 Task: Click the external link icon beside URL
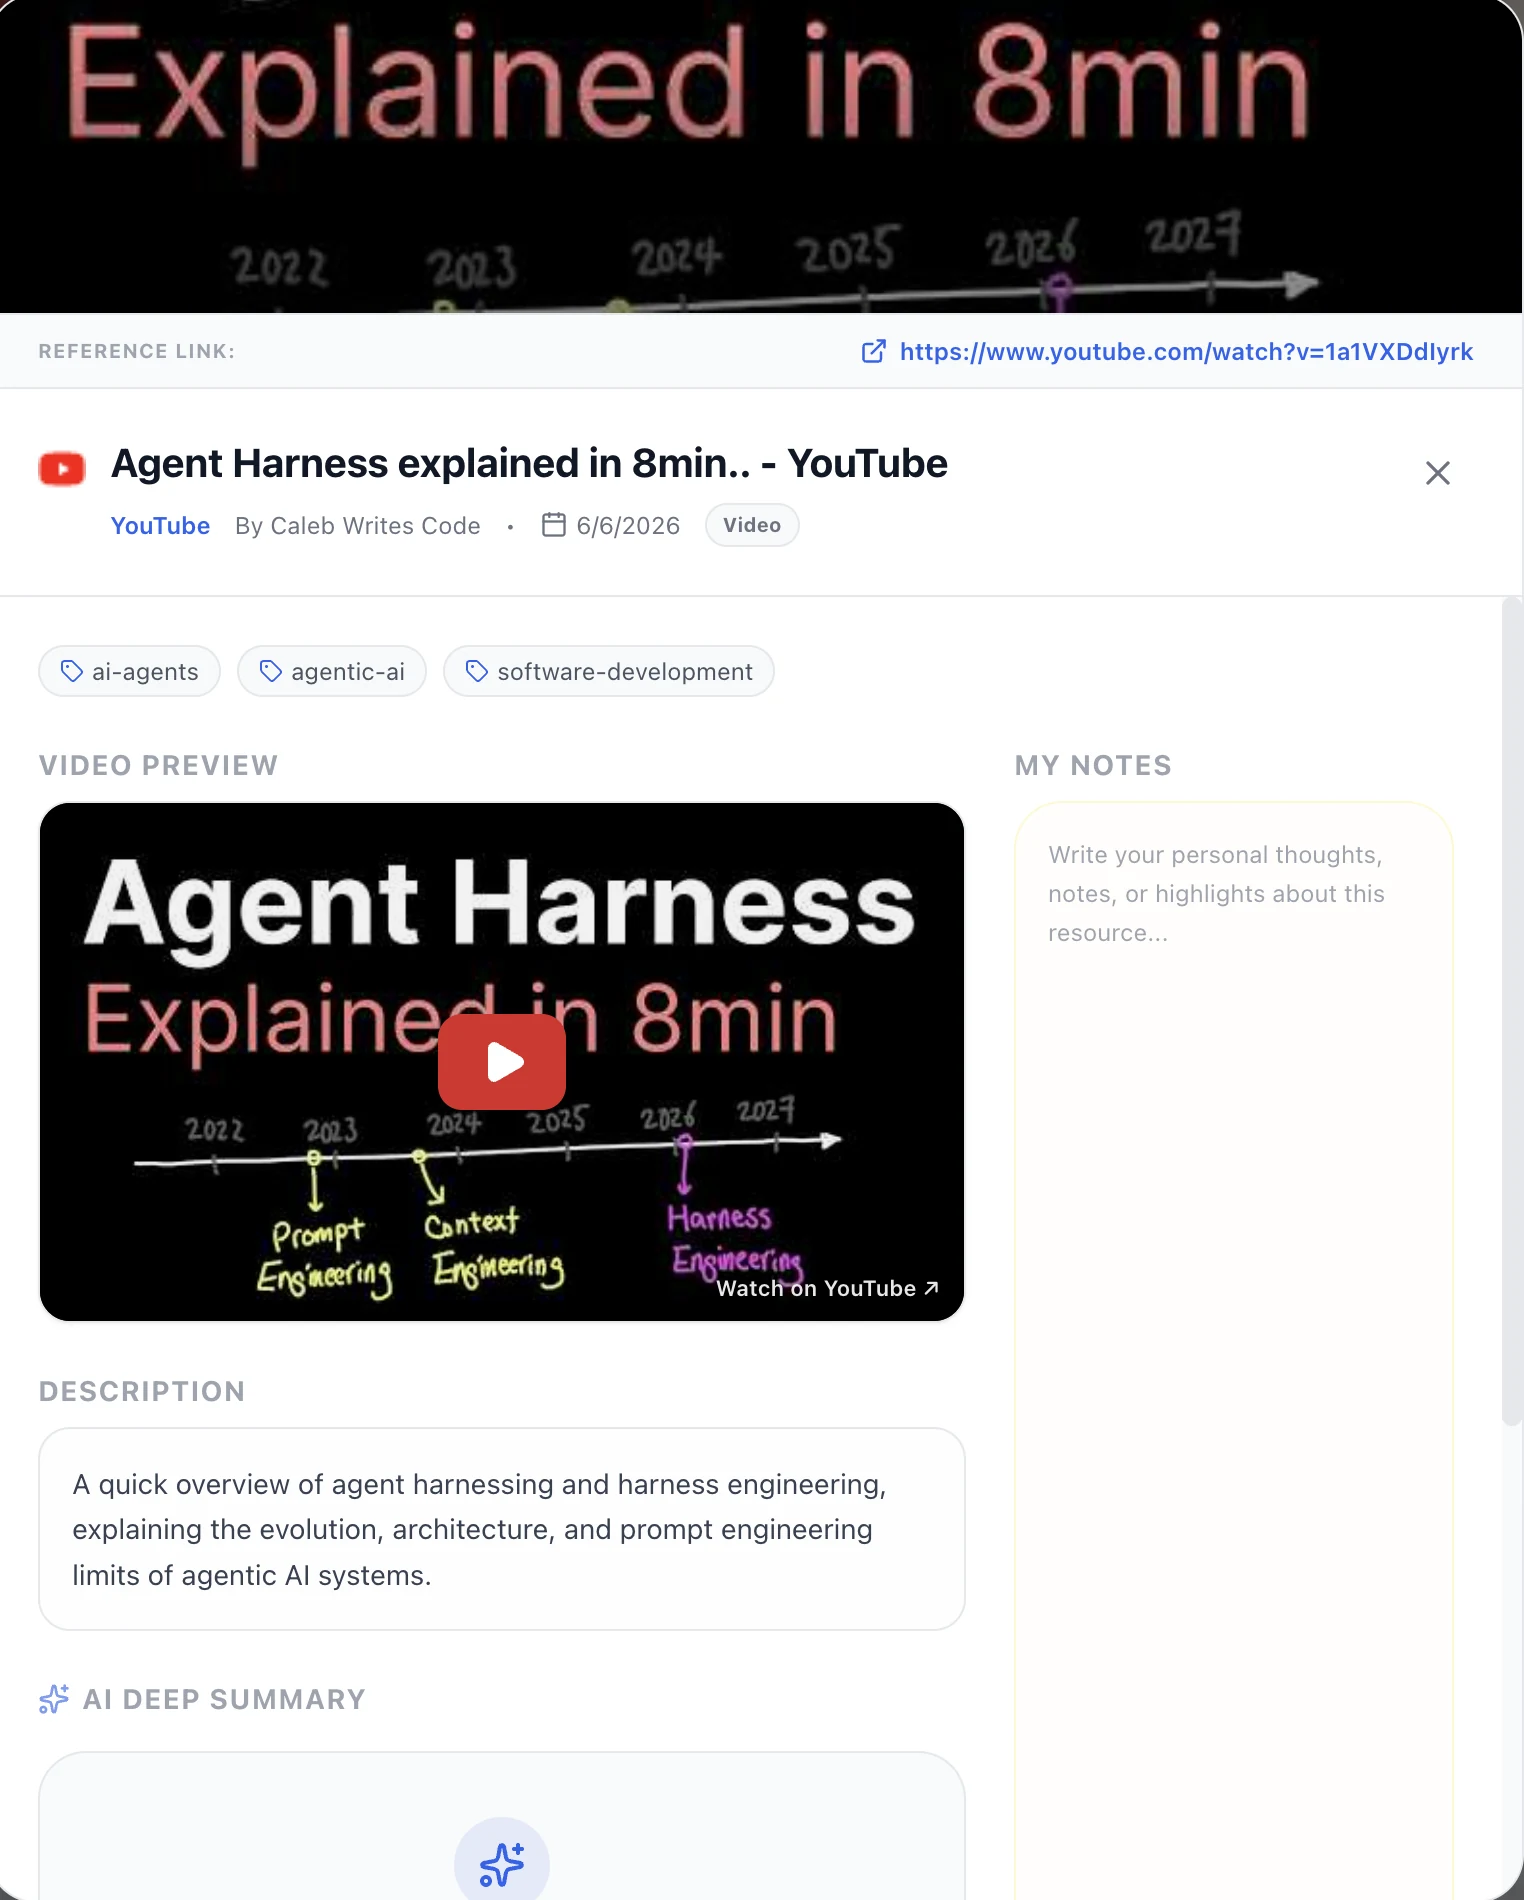[x=873, y=352]
